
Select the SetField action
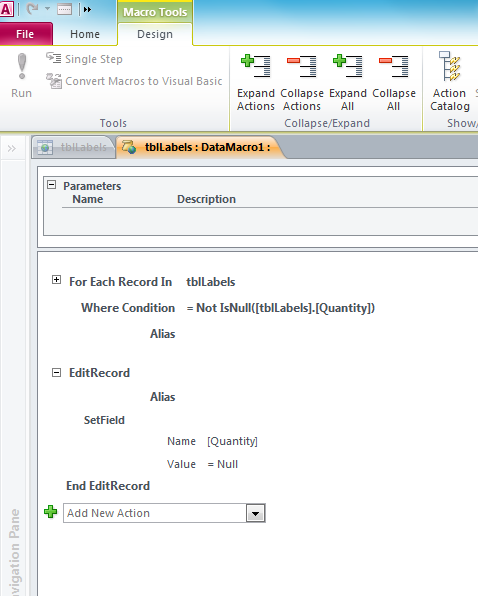[104, 420]
